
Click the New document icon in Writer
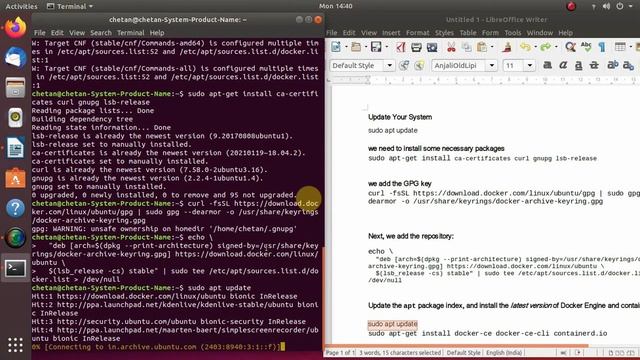[336, 47]
